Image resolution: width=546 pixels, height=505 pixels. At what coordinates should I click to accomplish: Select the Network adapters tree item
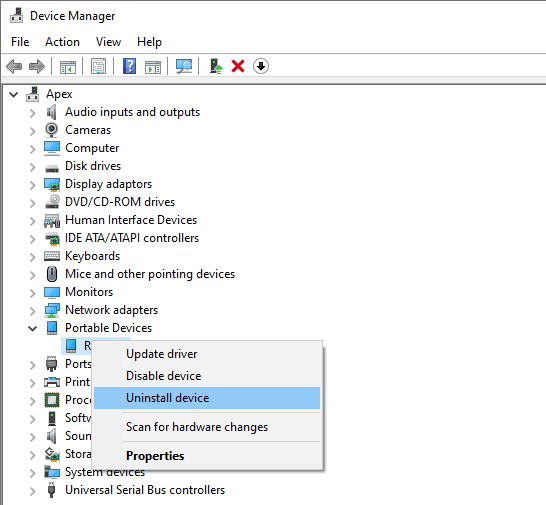tap(111, 310)
